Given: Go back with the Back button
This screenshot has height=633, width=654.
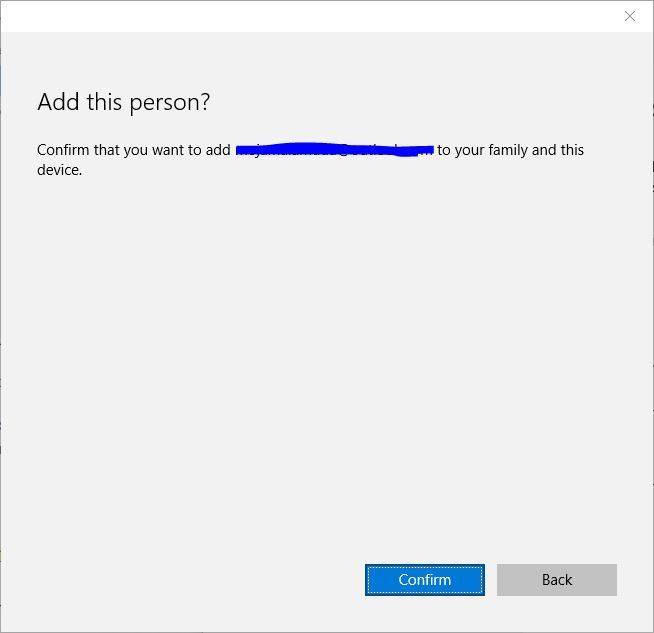Looking at the screenshot, I should [x=556, y=580].
